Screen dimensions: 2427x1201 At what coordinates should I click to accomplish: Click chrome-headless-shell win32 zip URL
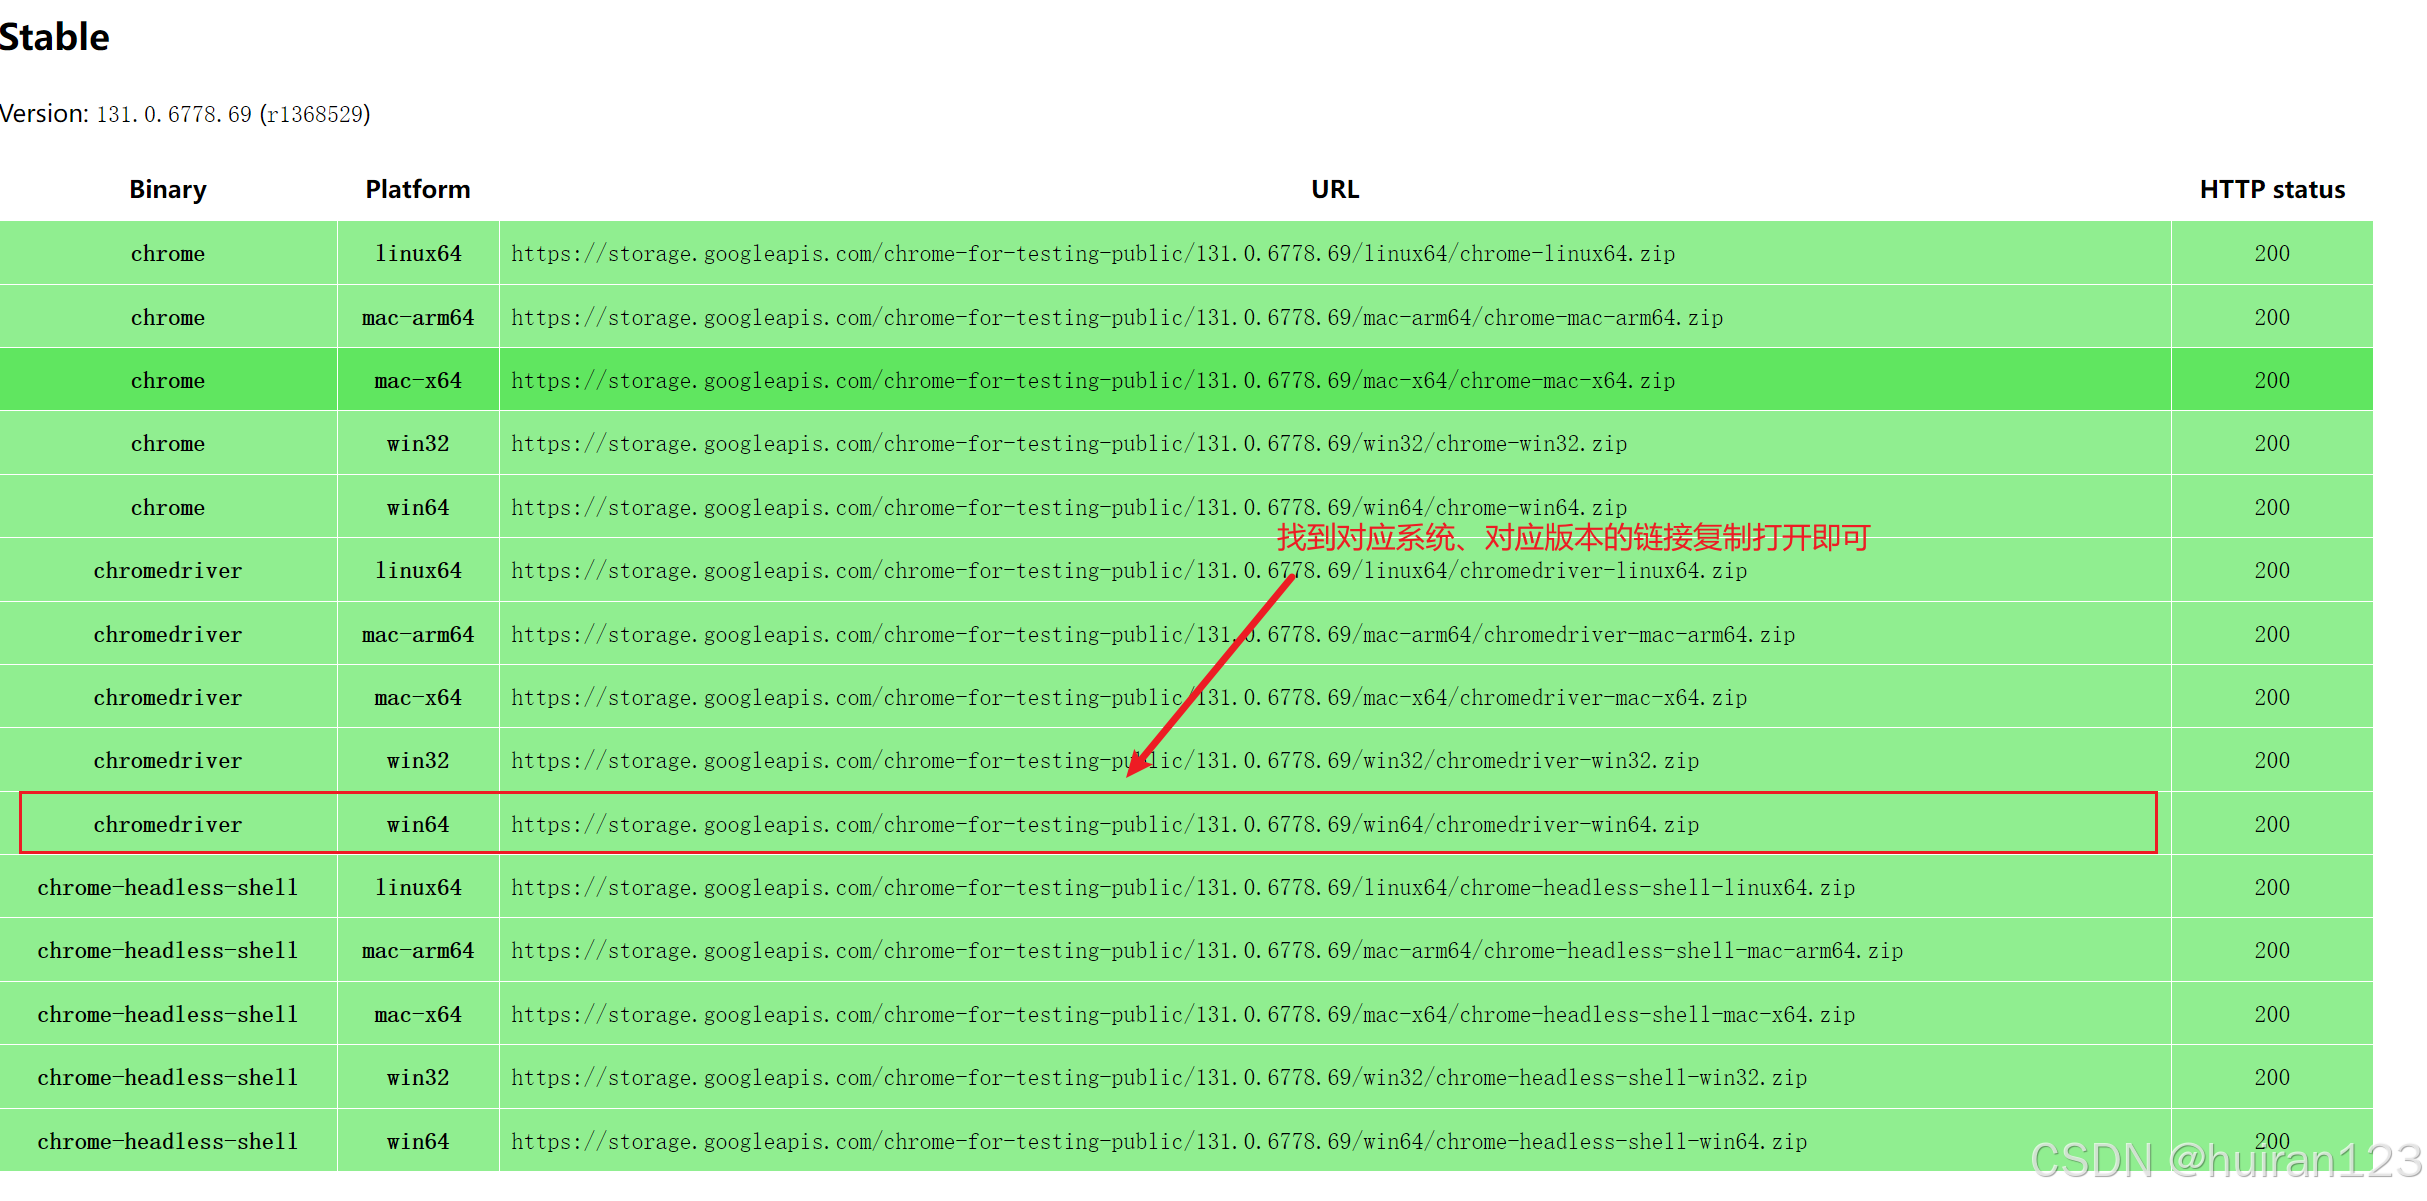tap(1158, 1078)
